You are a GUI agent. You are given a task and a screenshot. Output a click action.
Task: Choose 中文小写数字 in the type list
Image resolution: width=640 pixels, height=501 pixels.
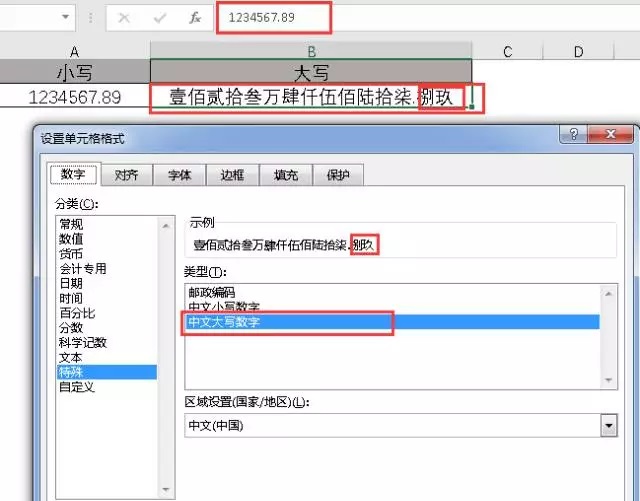(x=224, y=307)
